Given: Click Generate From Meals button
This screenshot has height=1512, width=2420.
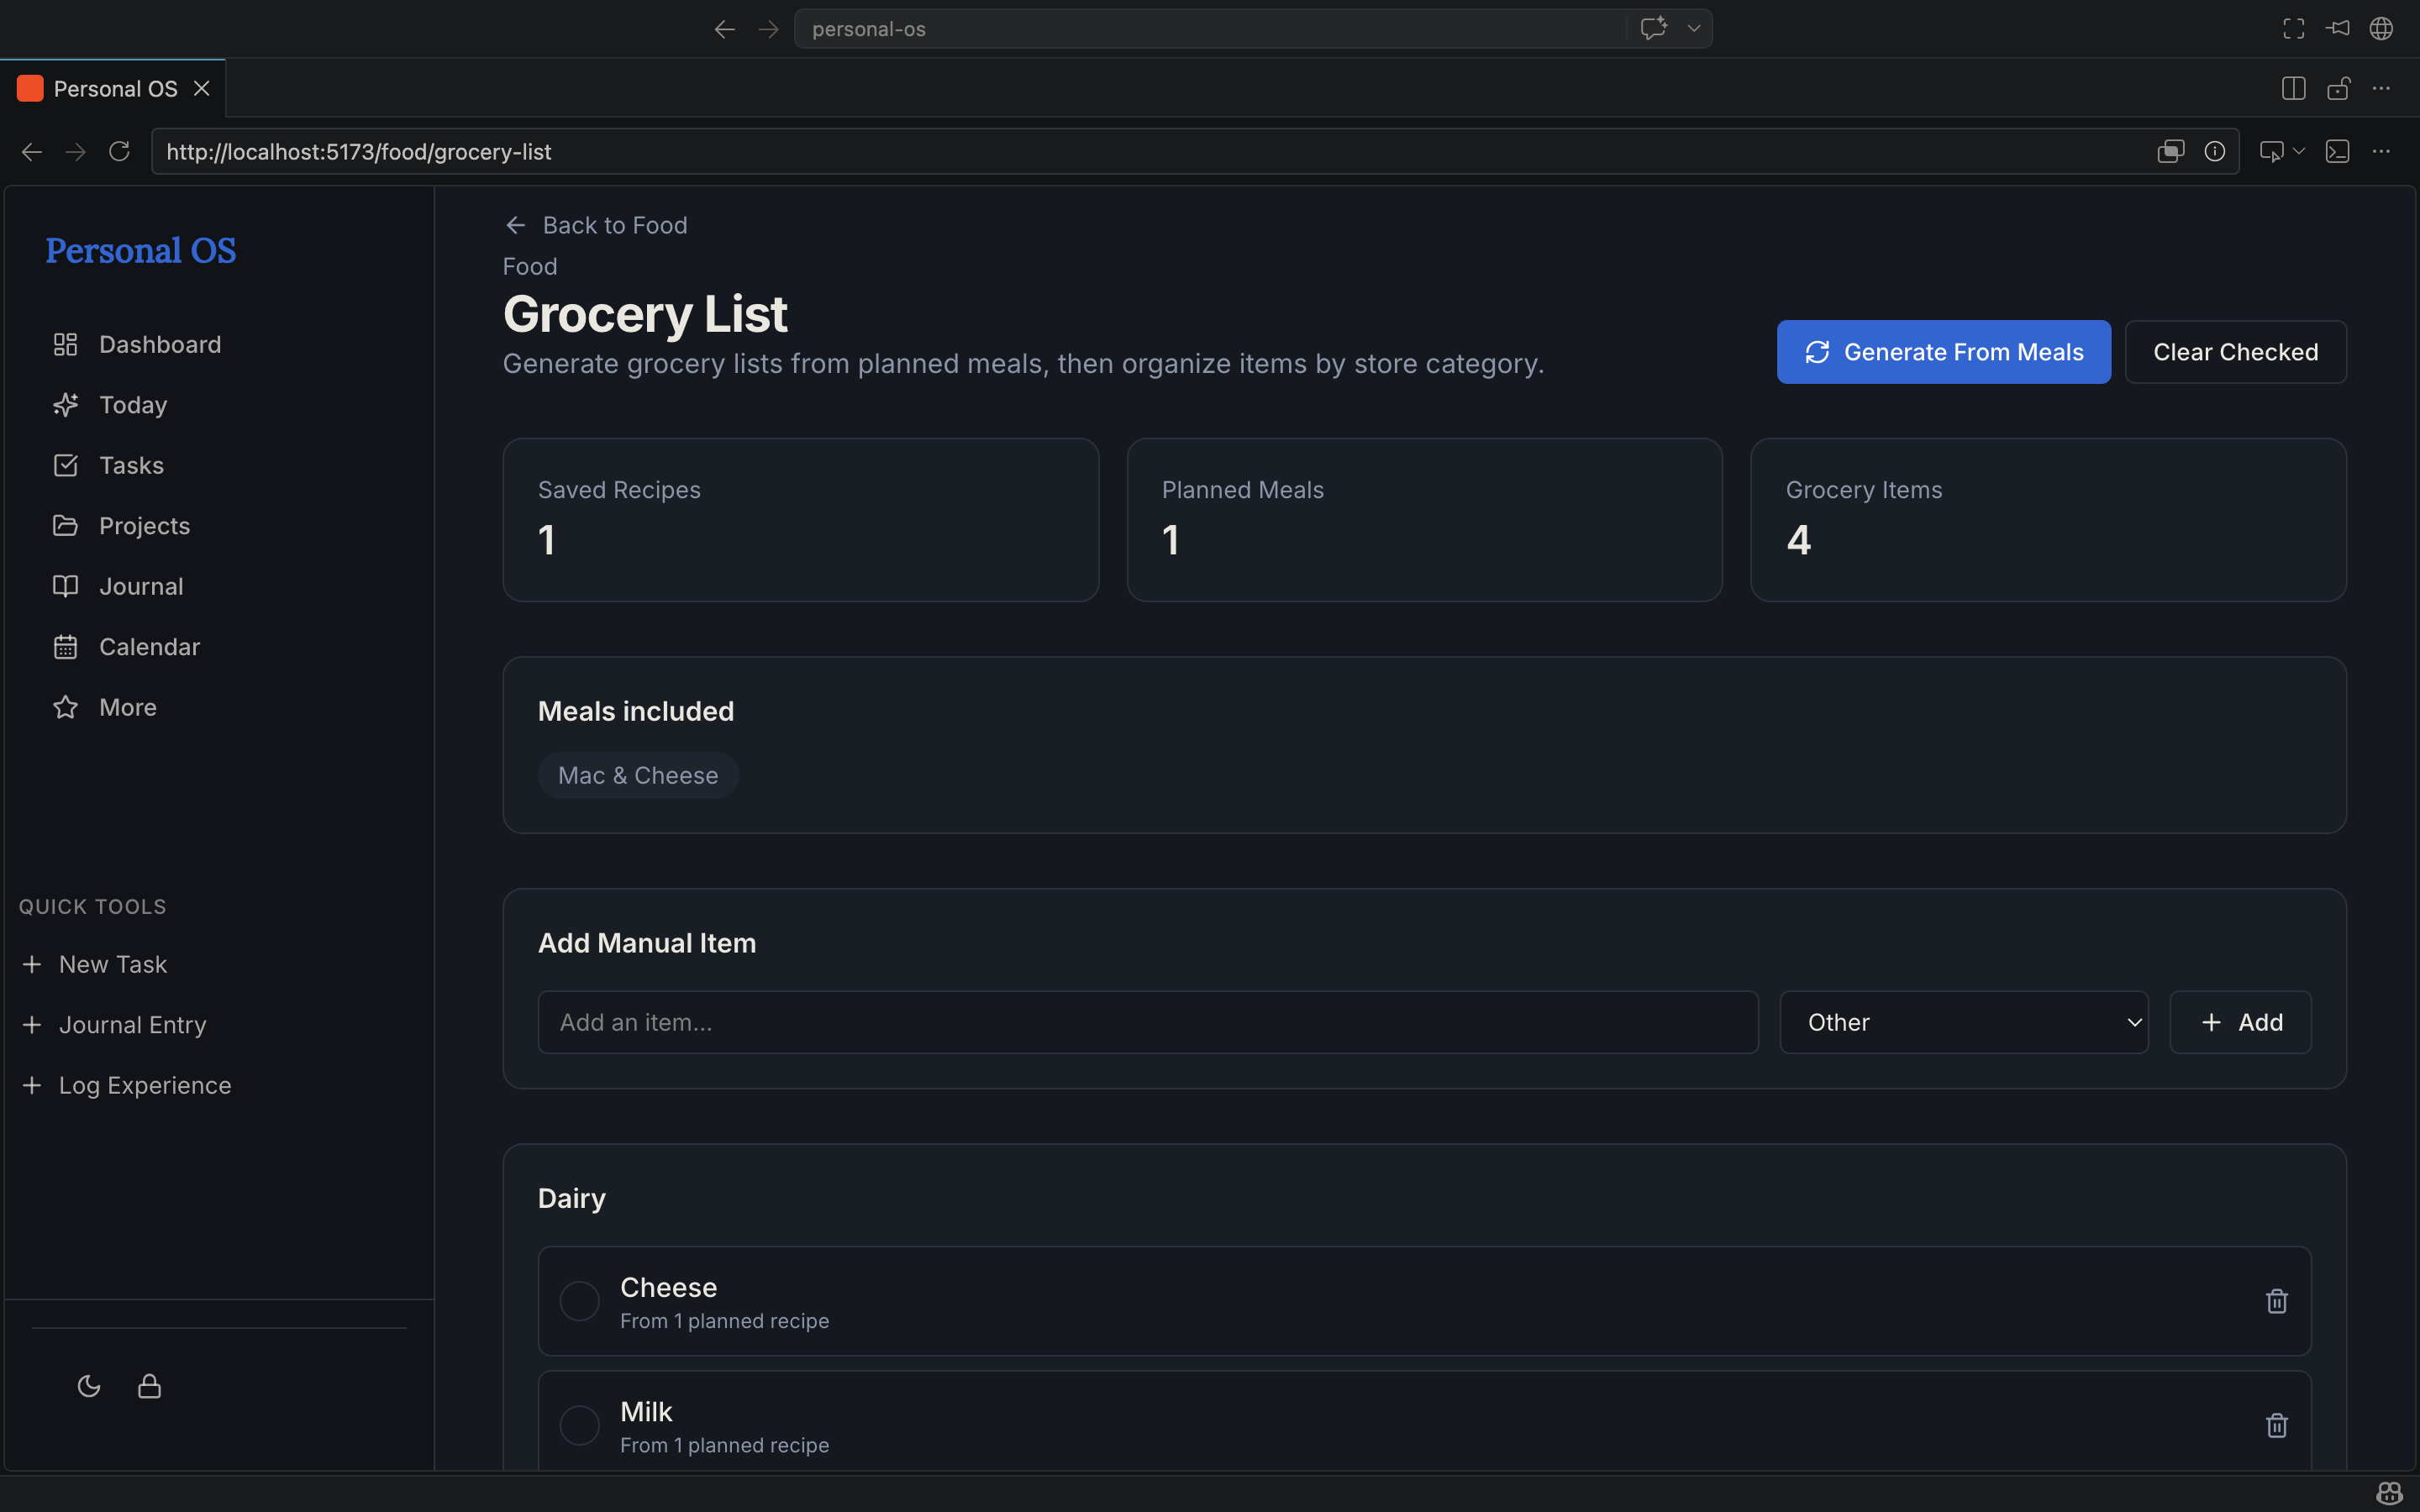Looking at the screenshot, I should [x=1943, y=352].
